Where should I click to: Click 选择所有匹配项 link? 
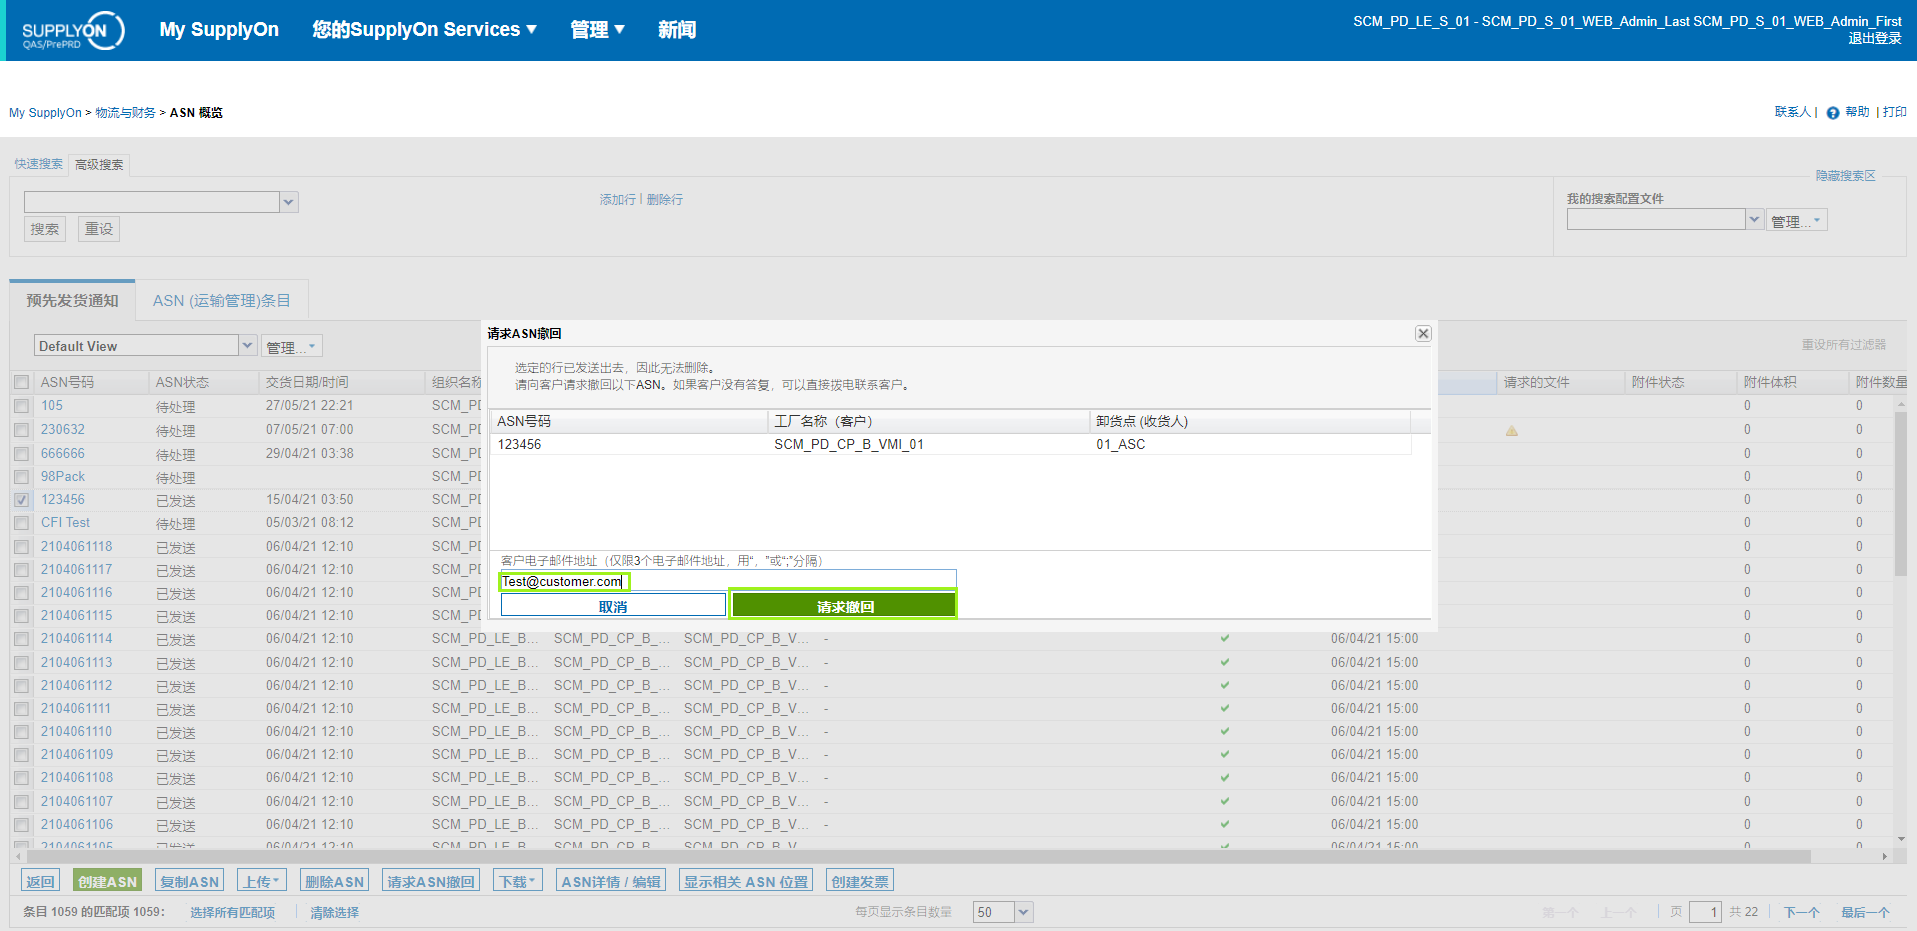pyautogui.click(x=232, y=912)
